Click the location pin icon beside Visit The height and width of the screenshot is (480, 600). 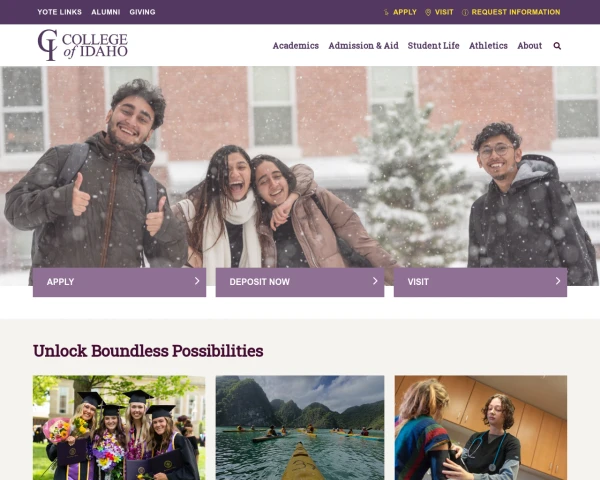[428, 12]
